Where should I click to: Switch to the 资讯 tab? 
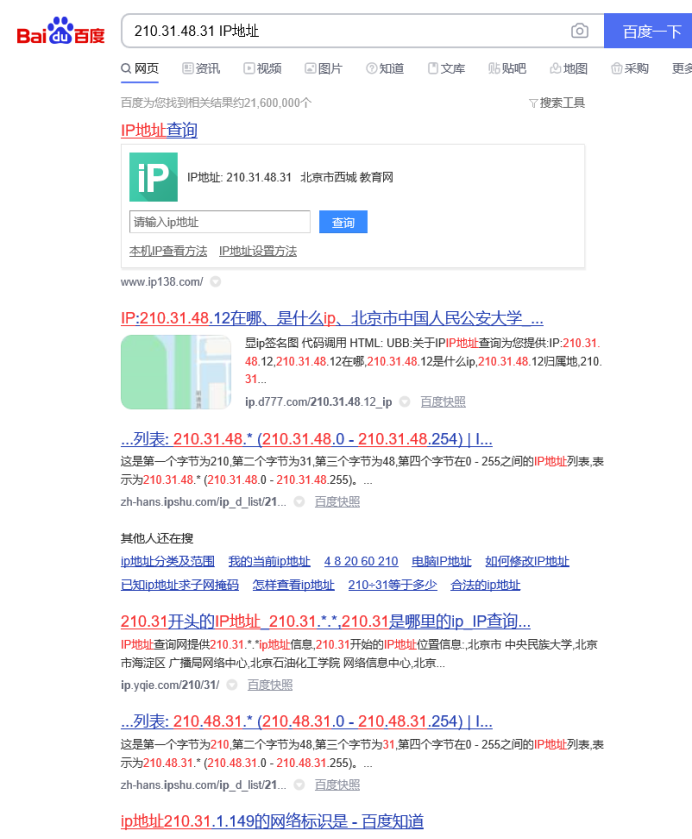(x=201, y=68)
